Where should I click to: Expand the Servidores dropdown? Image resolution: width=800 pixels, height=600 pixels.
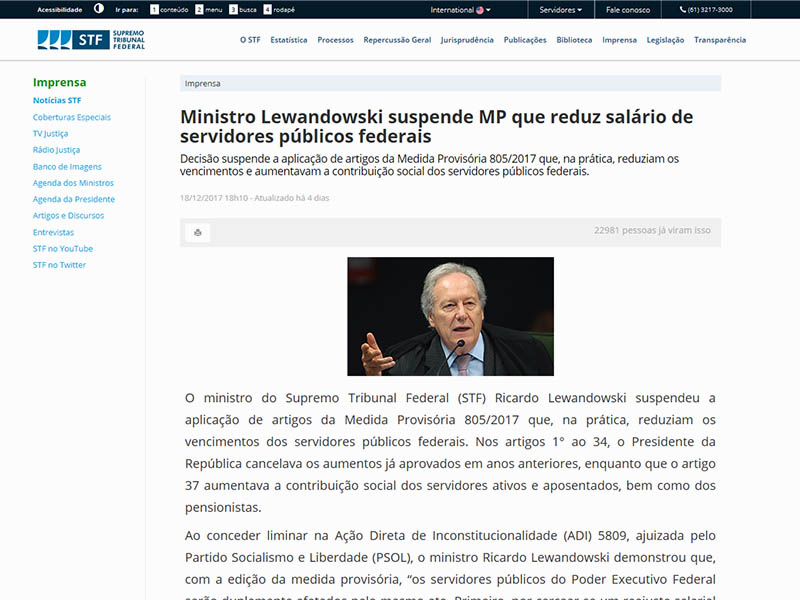(x=560, y=10)
